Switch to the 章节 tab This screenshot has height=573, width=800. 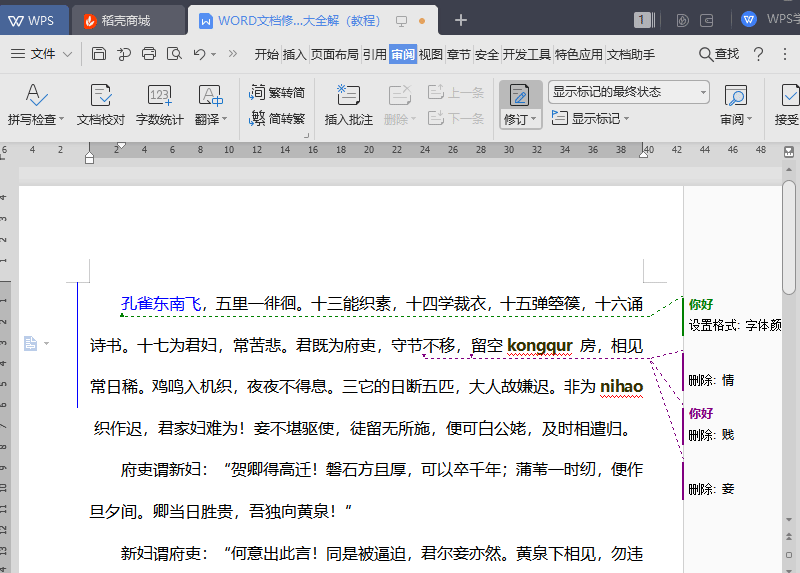pyautogui.click(x=459, y=54)
